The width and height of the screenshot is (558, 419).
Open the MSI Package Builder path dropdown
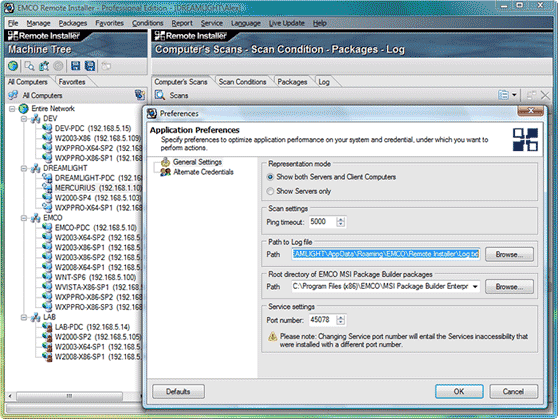click(475, 287)
